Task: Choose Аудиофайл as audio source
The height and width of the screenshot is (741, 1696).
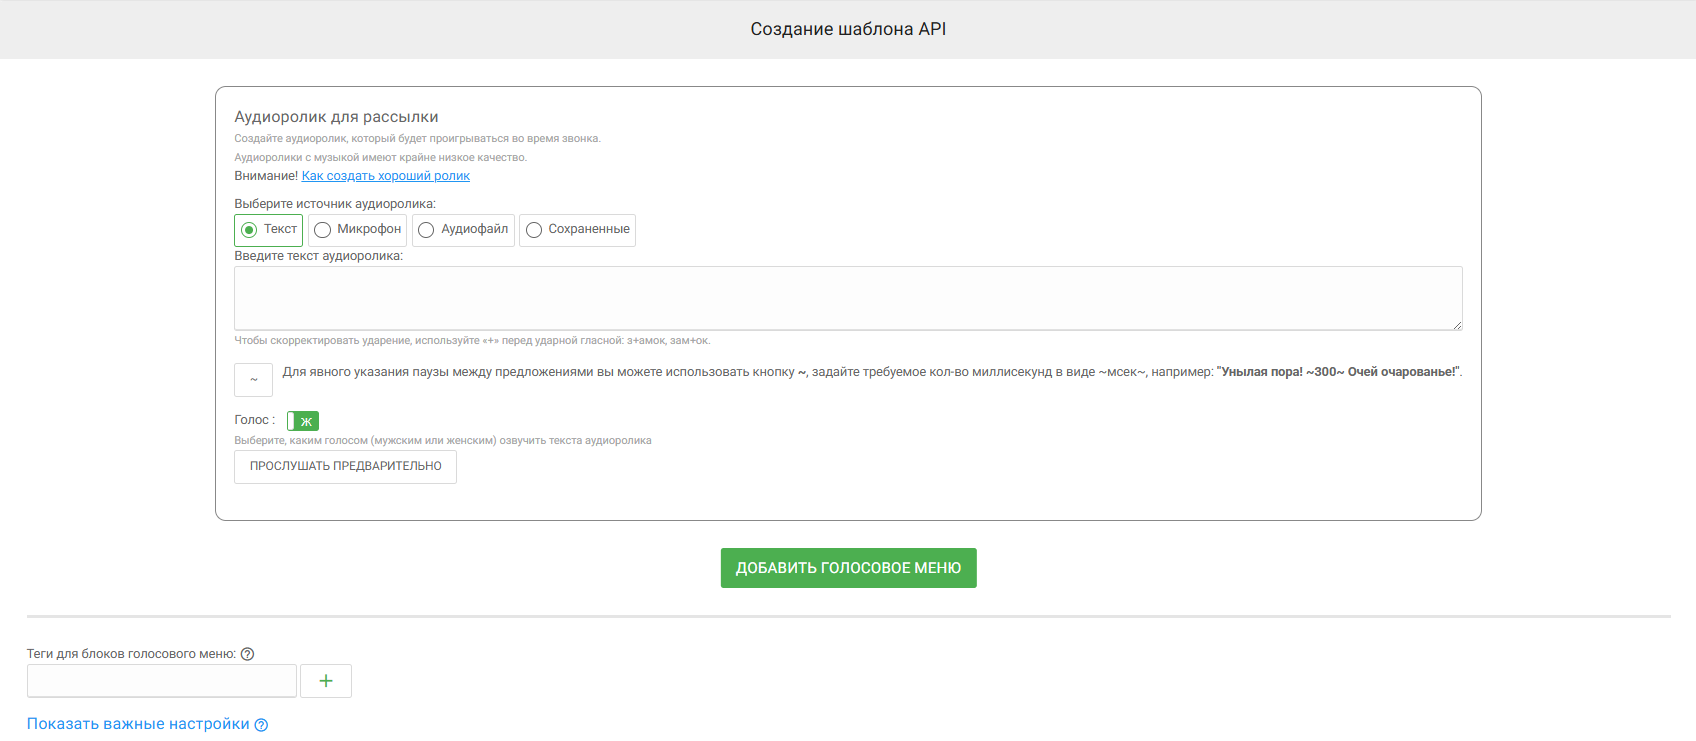Action: point(463,230)
